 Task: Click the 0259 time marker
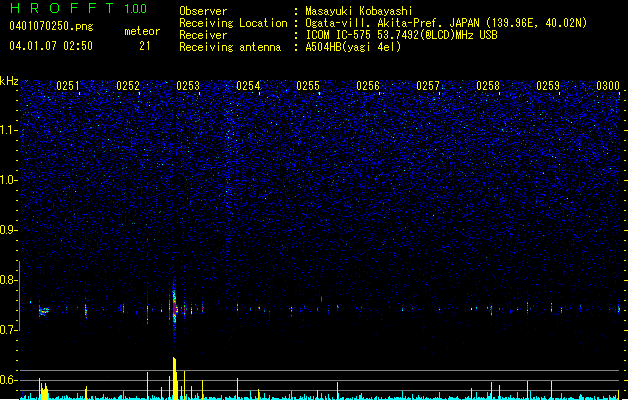[548, 86]
